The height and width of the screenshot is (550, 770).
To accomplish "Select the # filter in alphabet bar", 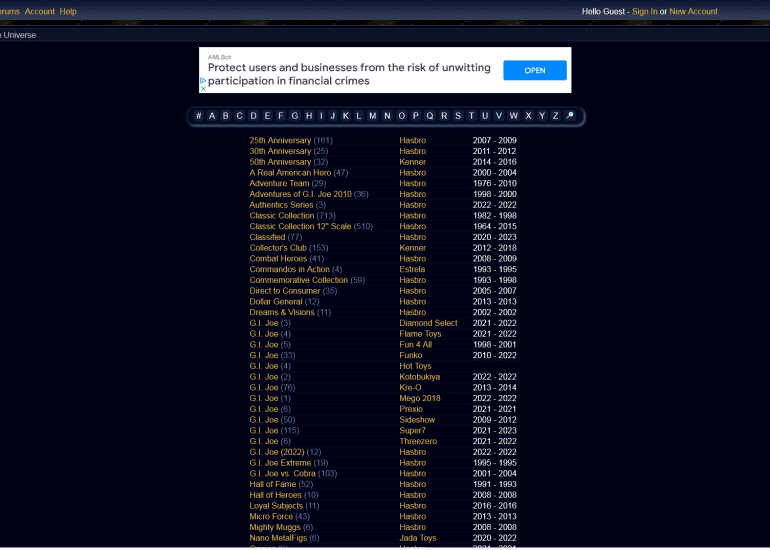I will 198,116.
